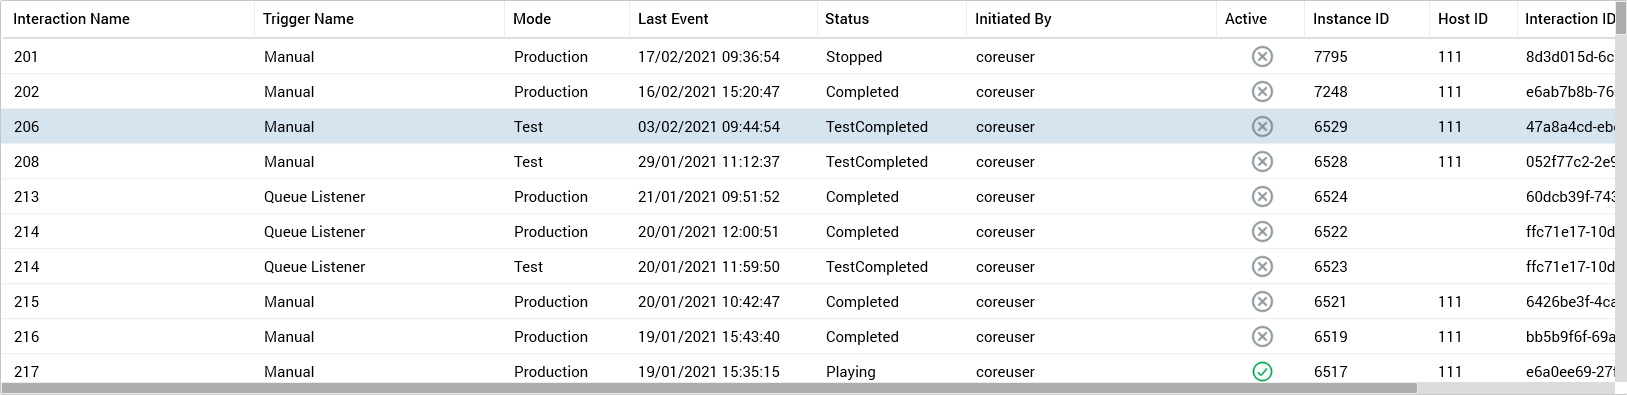1627x395 pixels.
Task: Click the inactive icon for instance 6524
Action: 1262,197
